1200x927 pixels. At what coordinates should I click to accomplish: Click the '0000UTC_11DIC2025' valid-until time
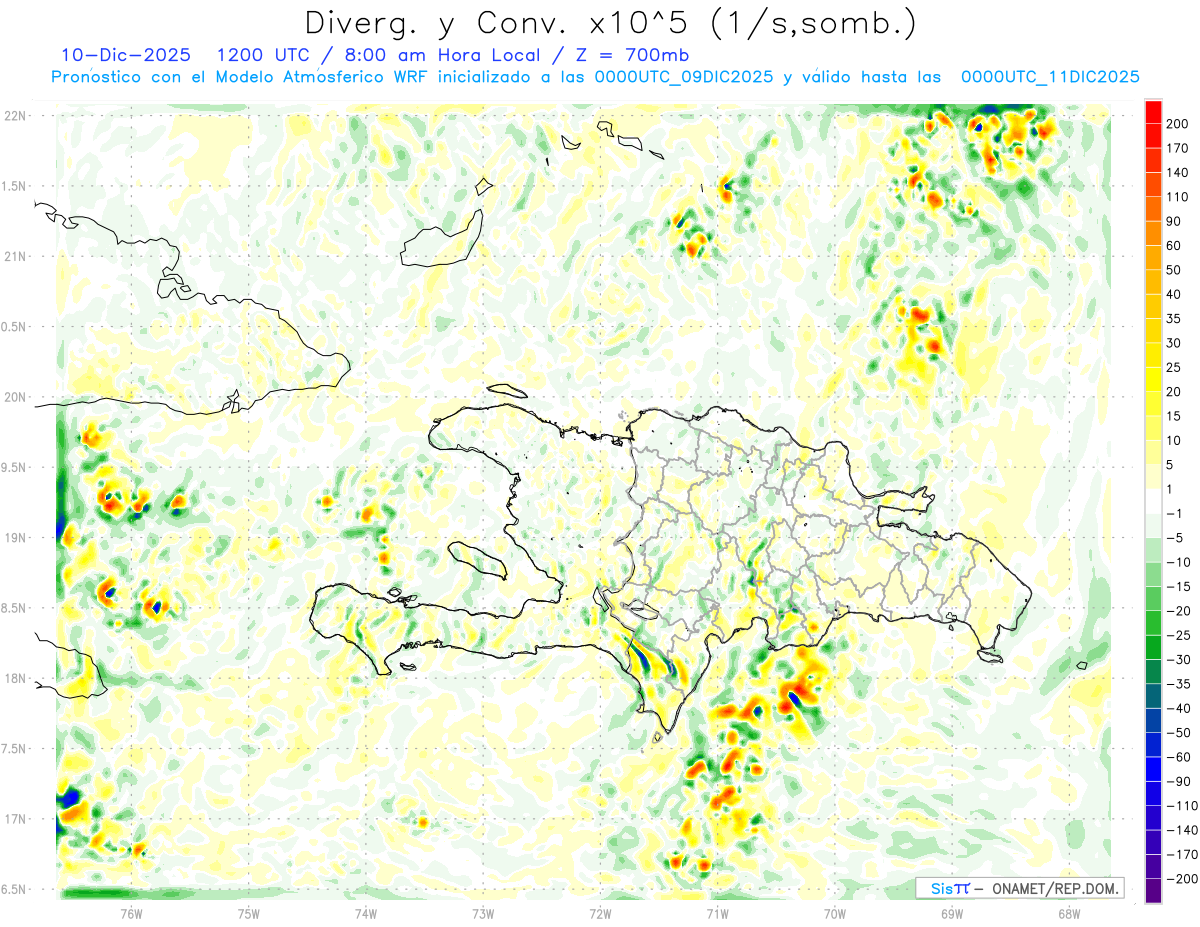pyautogui.click(x=1050, y=77)
